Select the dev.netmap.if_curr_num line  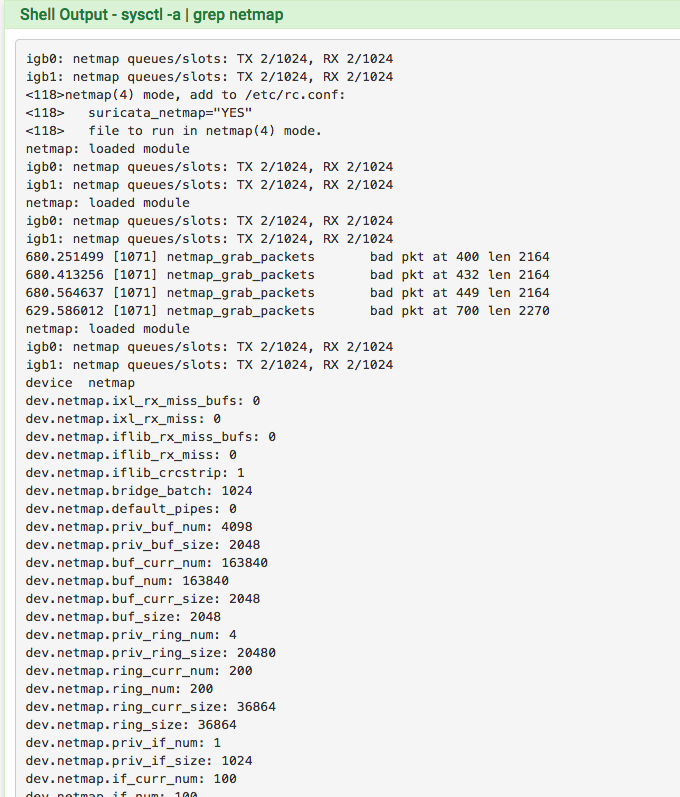(x=131, y=779)
